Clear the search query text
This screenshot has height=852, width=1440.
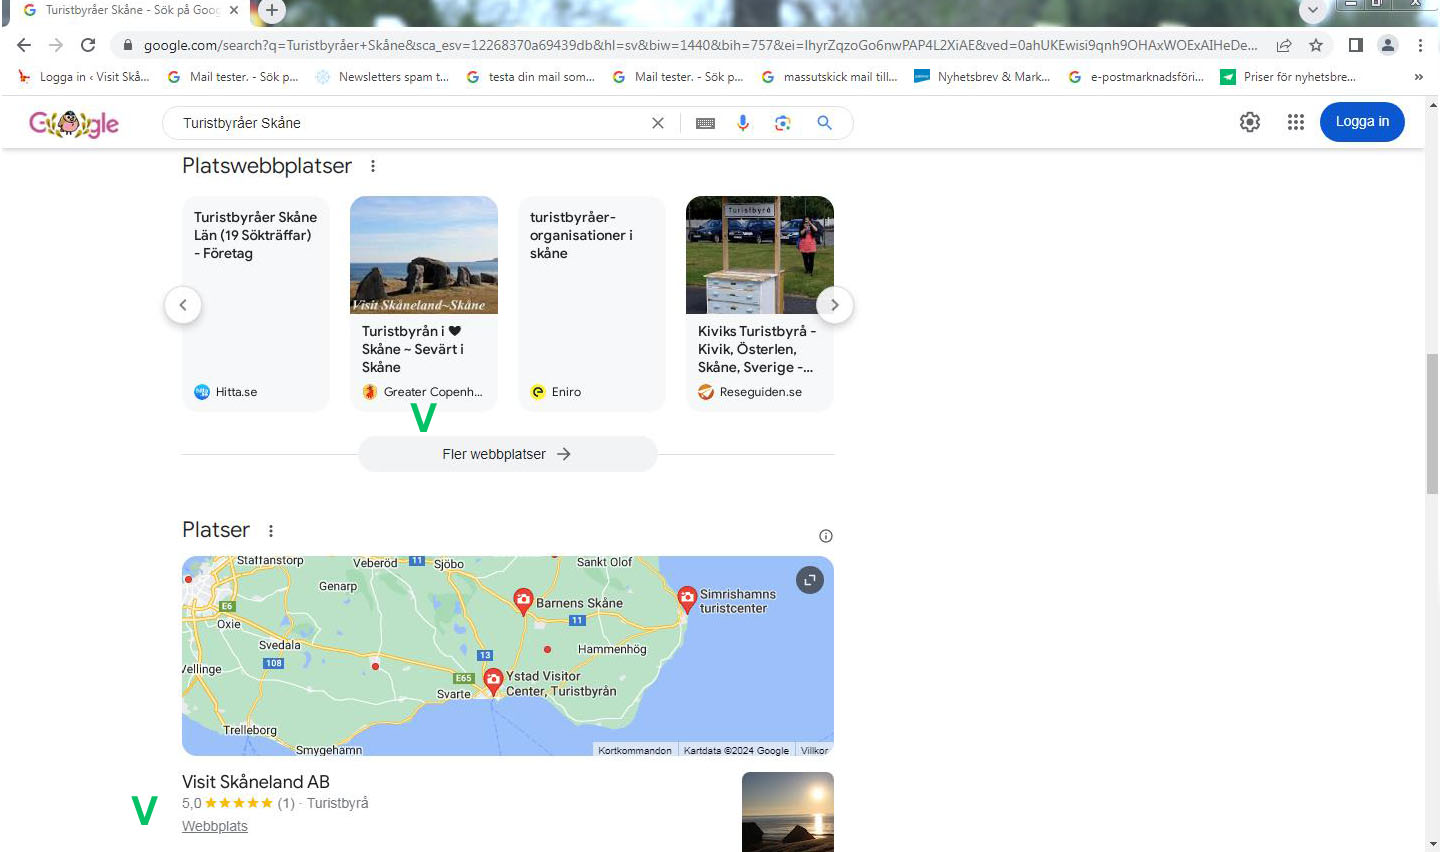coord(658,123)
